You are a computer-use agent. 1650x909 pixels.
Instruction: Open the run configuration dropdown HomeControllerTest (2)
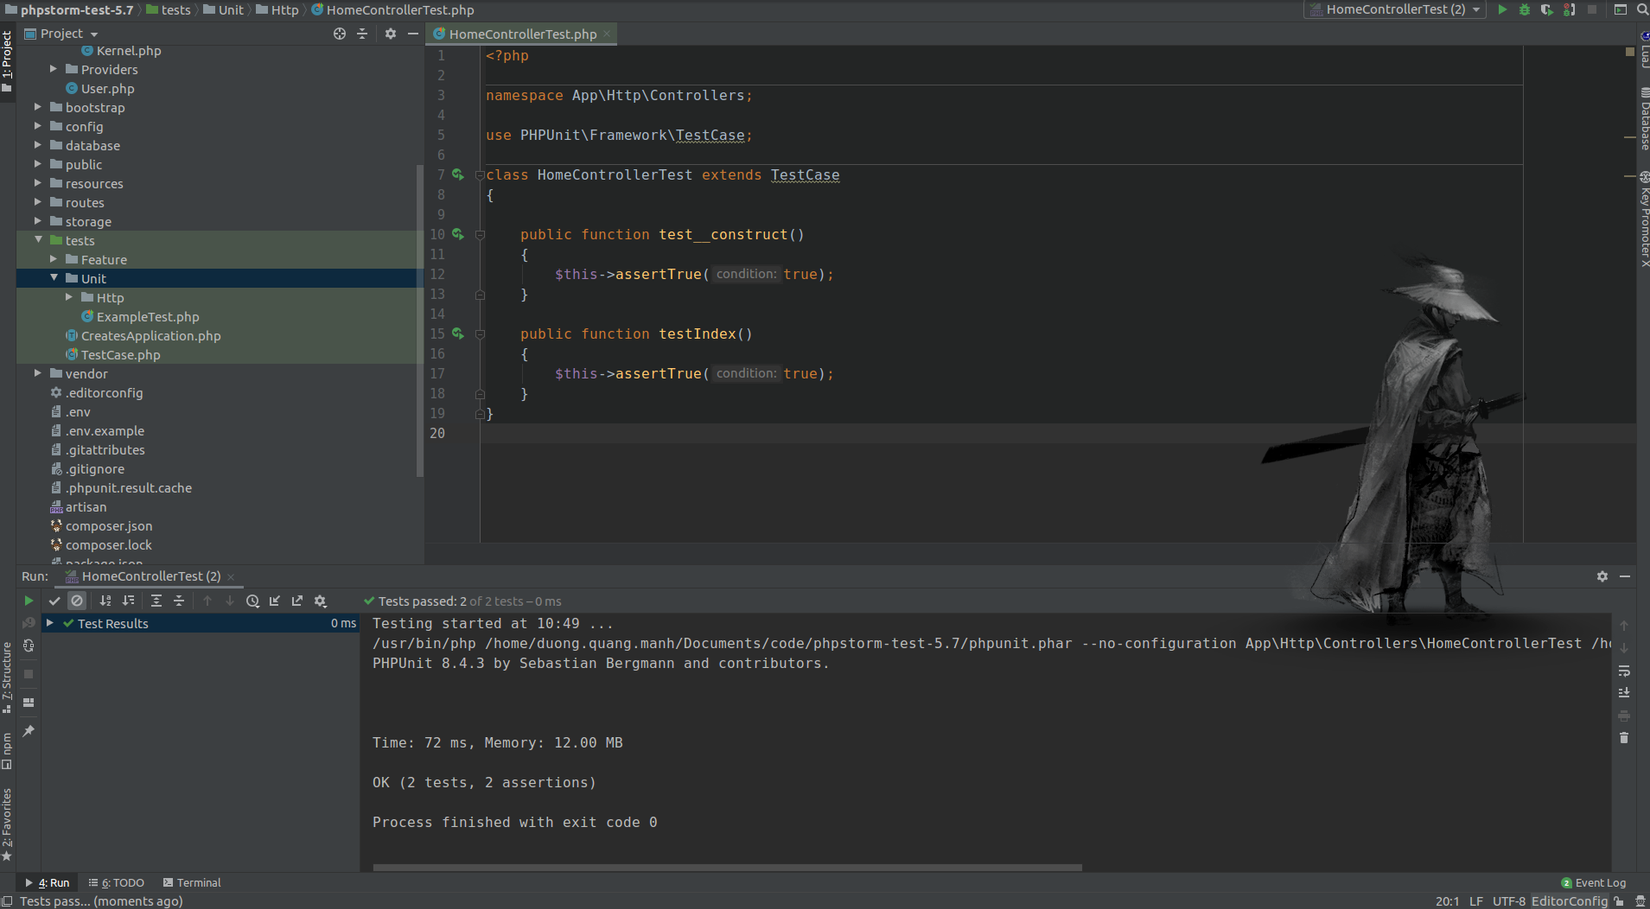(x=1394, y=9)
